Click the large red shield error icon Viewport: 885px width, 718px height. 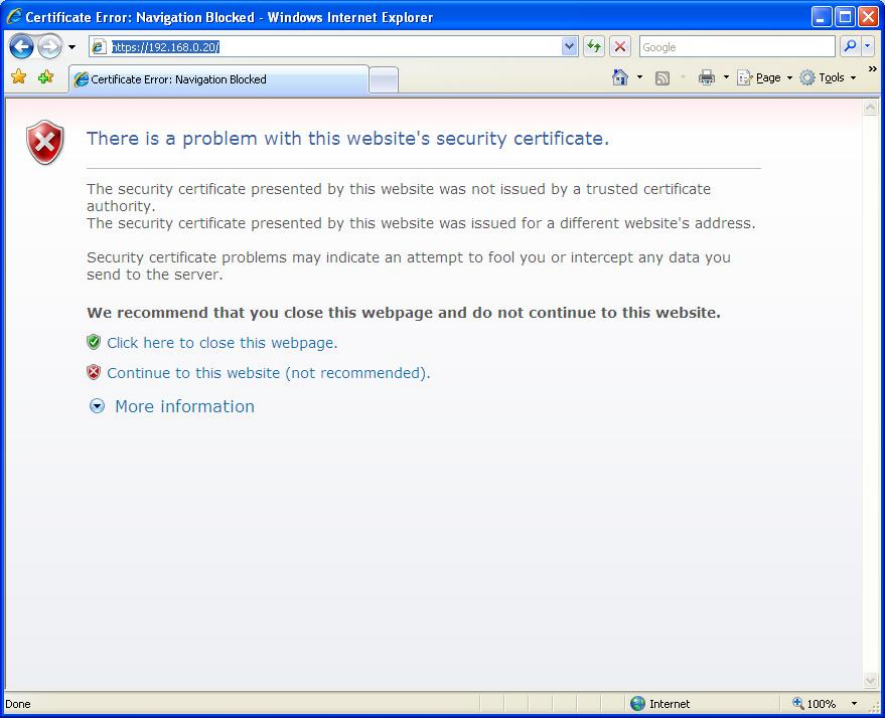(45, 142)
